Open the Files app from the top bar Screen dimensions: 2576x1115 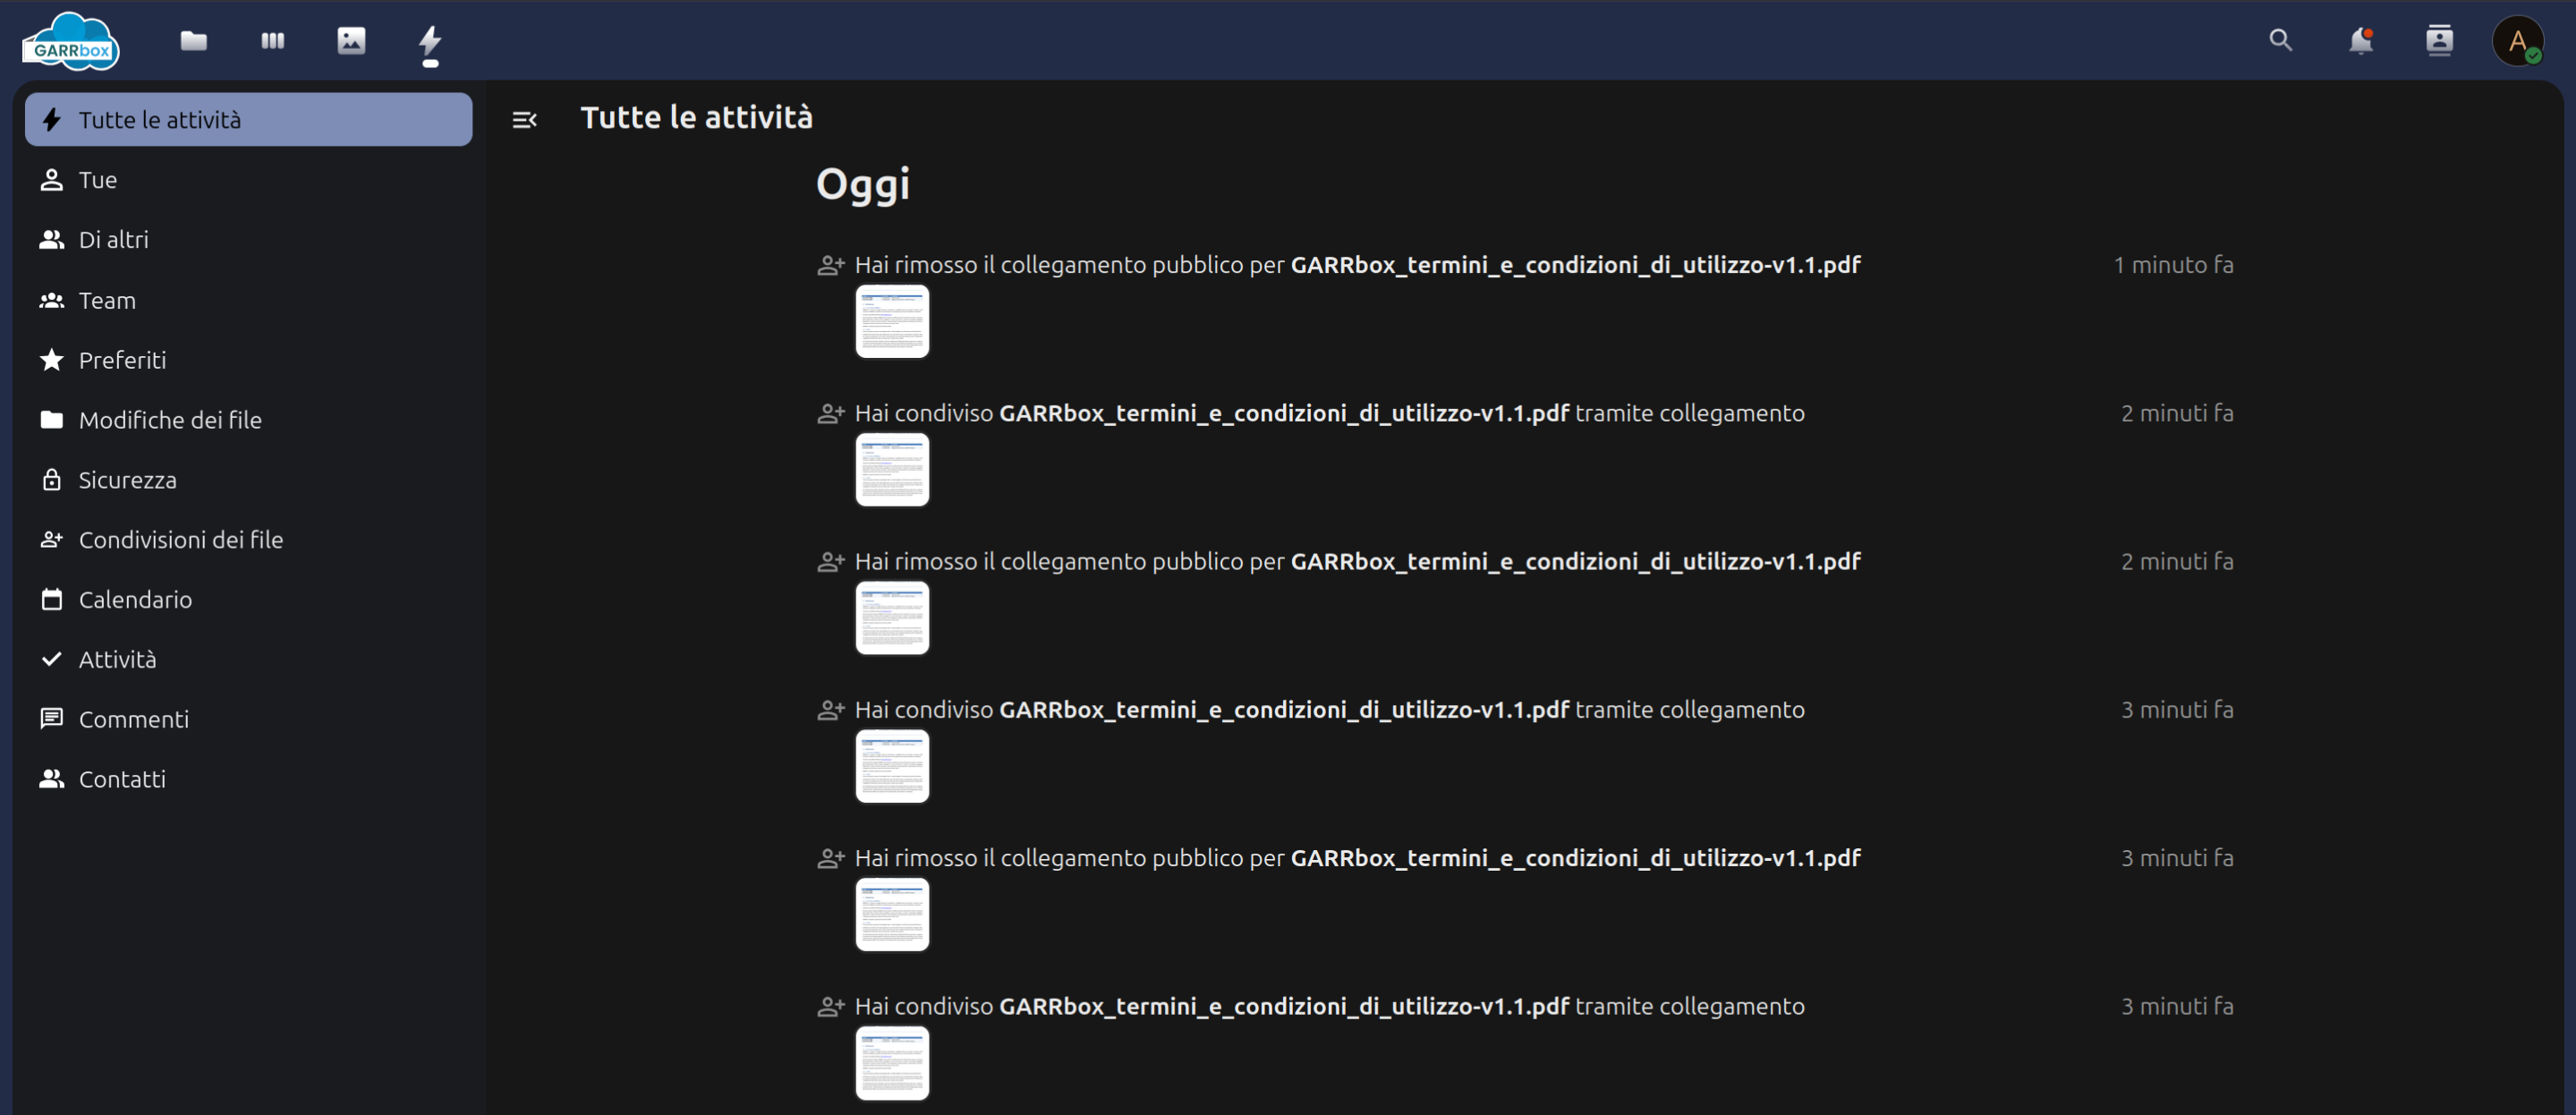192,41
